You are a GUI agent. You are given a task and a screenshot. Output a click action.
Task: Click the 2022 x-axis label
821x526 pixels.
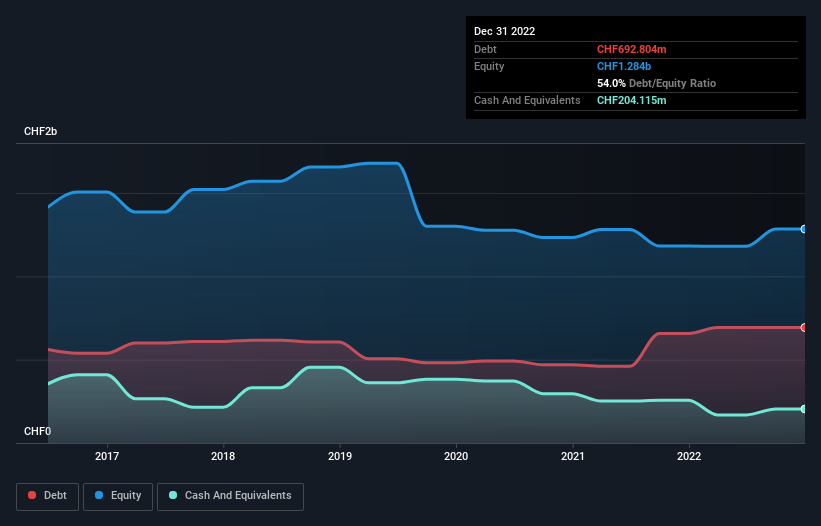pyautogui.click(x=689, y=456)
